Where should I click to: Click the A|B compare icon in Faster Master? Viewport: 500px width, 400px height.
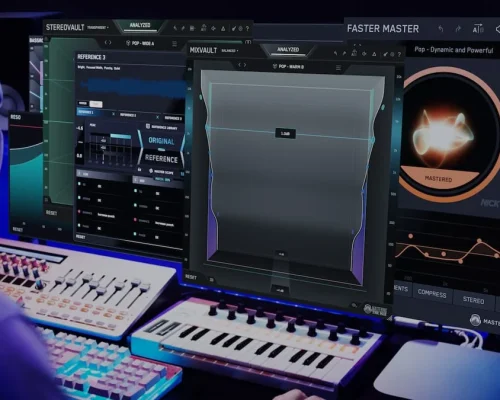(478, 29)
